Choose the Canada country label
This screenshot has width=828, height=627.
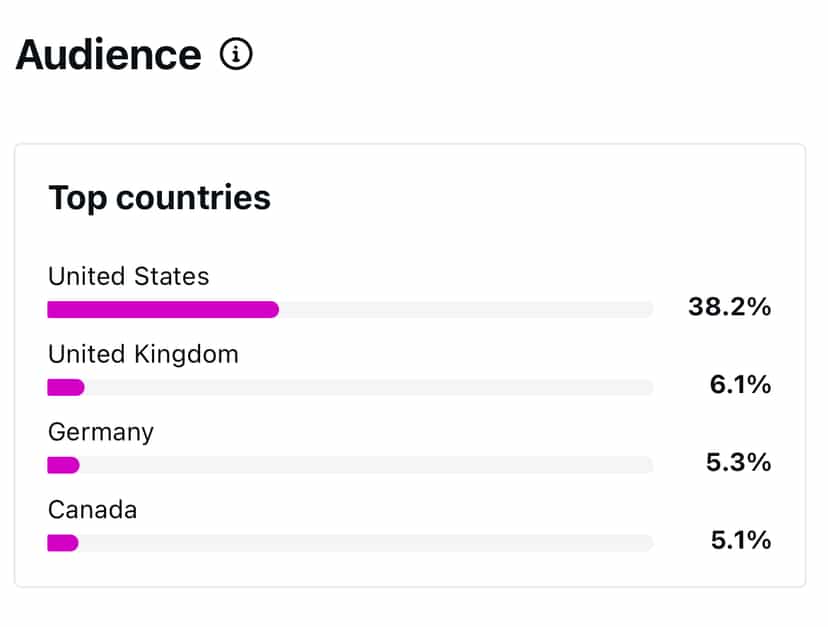coord(93,510)
